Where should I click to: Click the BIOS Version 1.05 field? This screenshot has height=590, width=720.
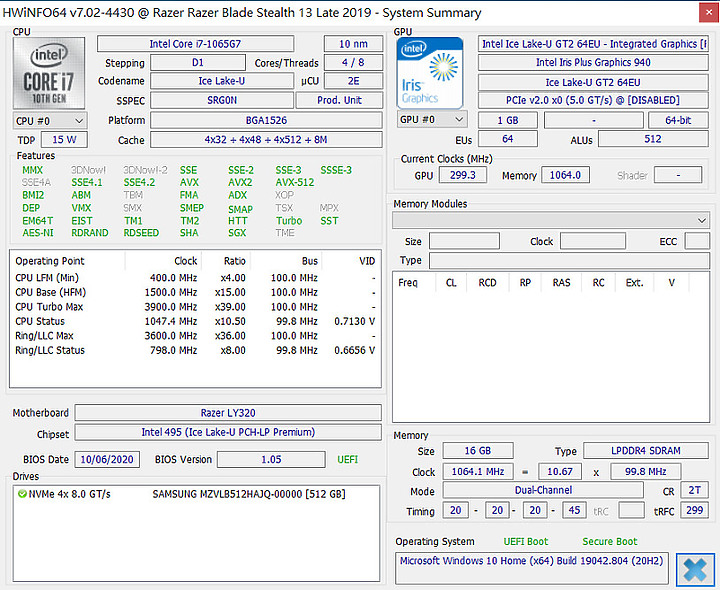[x=271, y=459]
